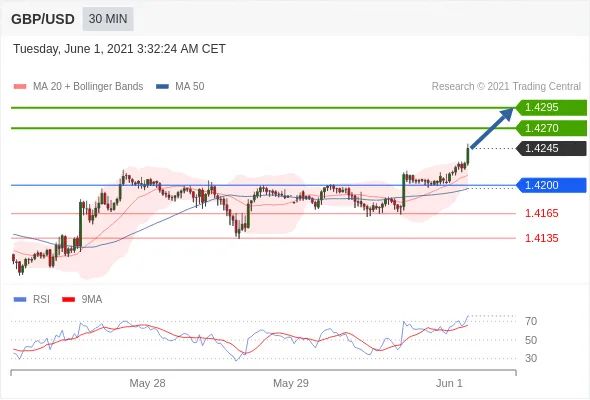Click the RSI 30 level label
This screenshot has height=400, width=590.
click(531, 358)
